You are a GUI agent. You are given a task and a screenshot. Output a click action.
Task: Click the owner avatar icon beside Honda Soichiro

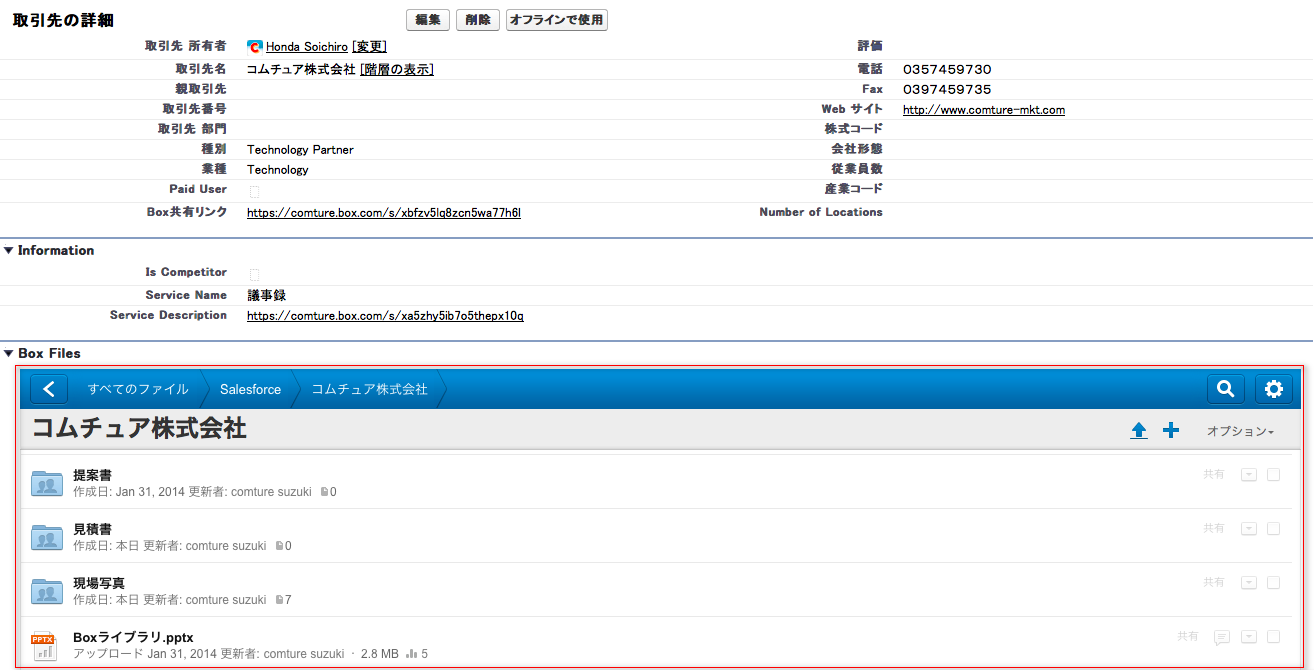(255, 47)
